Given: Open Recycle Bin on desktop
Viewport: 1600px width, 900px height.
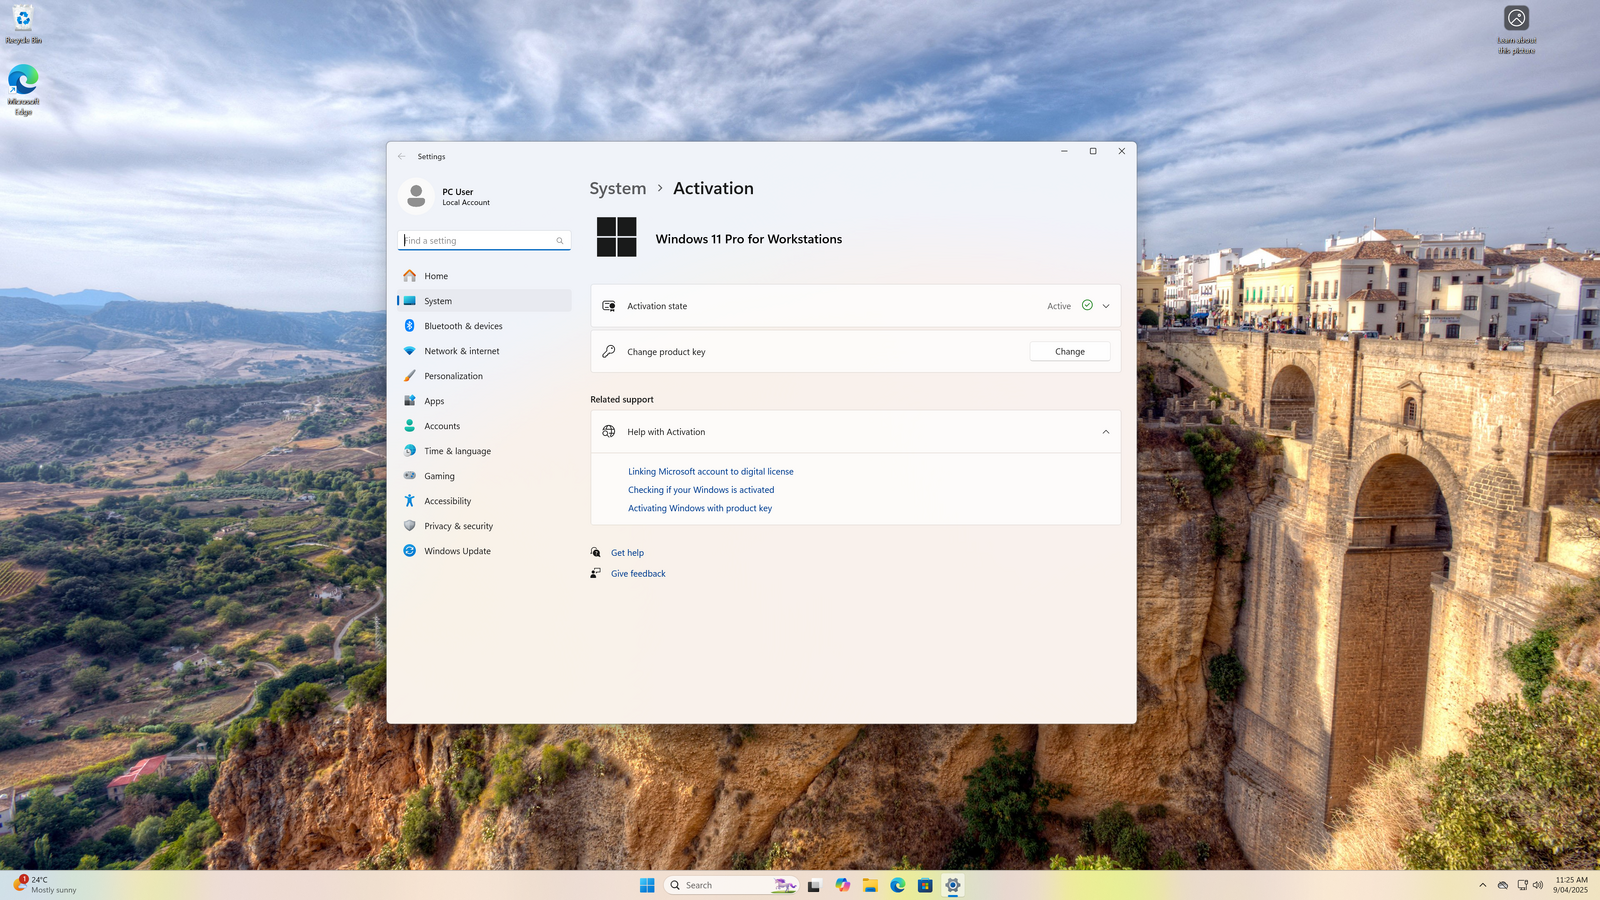Looking at the screenshot, I should [x=23, y=25].
